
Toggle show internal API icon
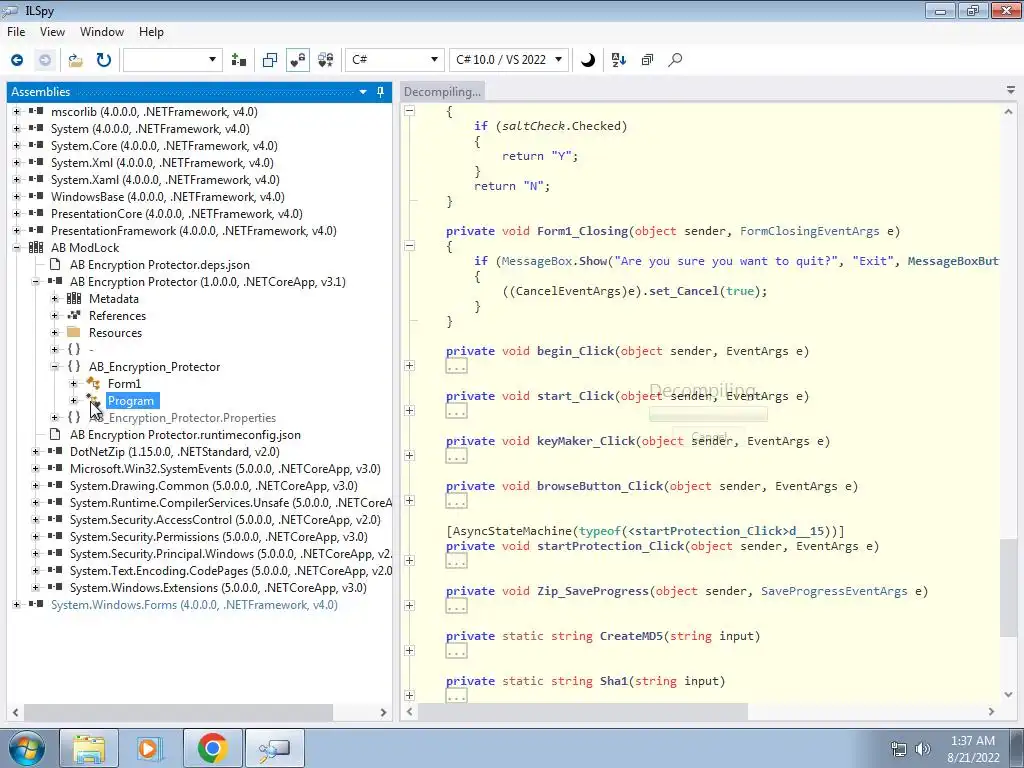point(298,60)
